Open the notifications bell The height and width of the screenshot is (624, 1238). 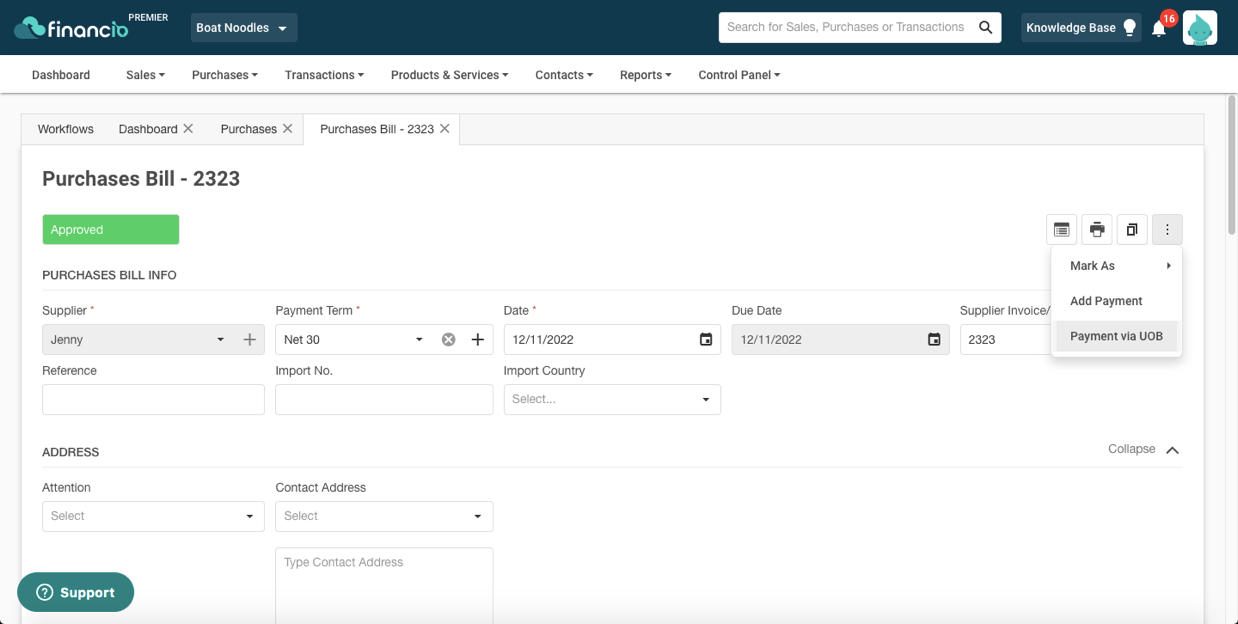tap(1159, 28)
